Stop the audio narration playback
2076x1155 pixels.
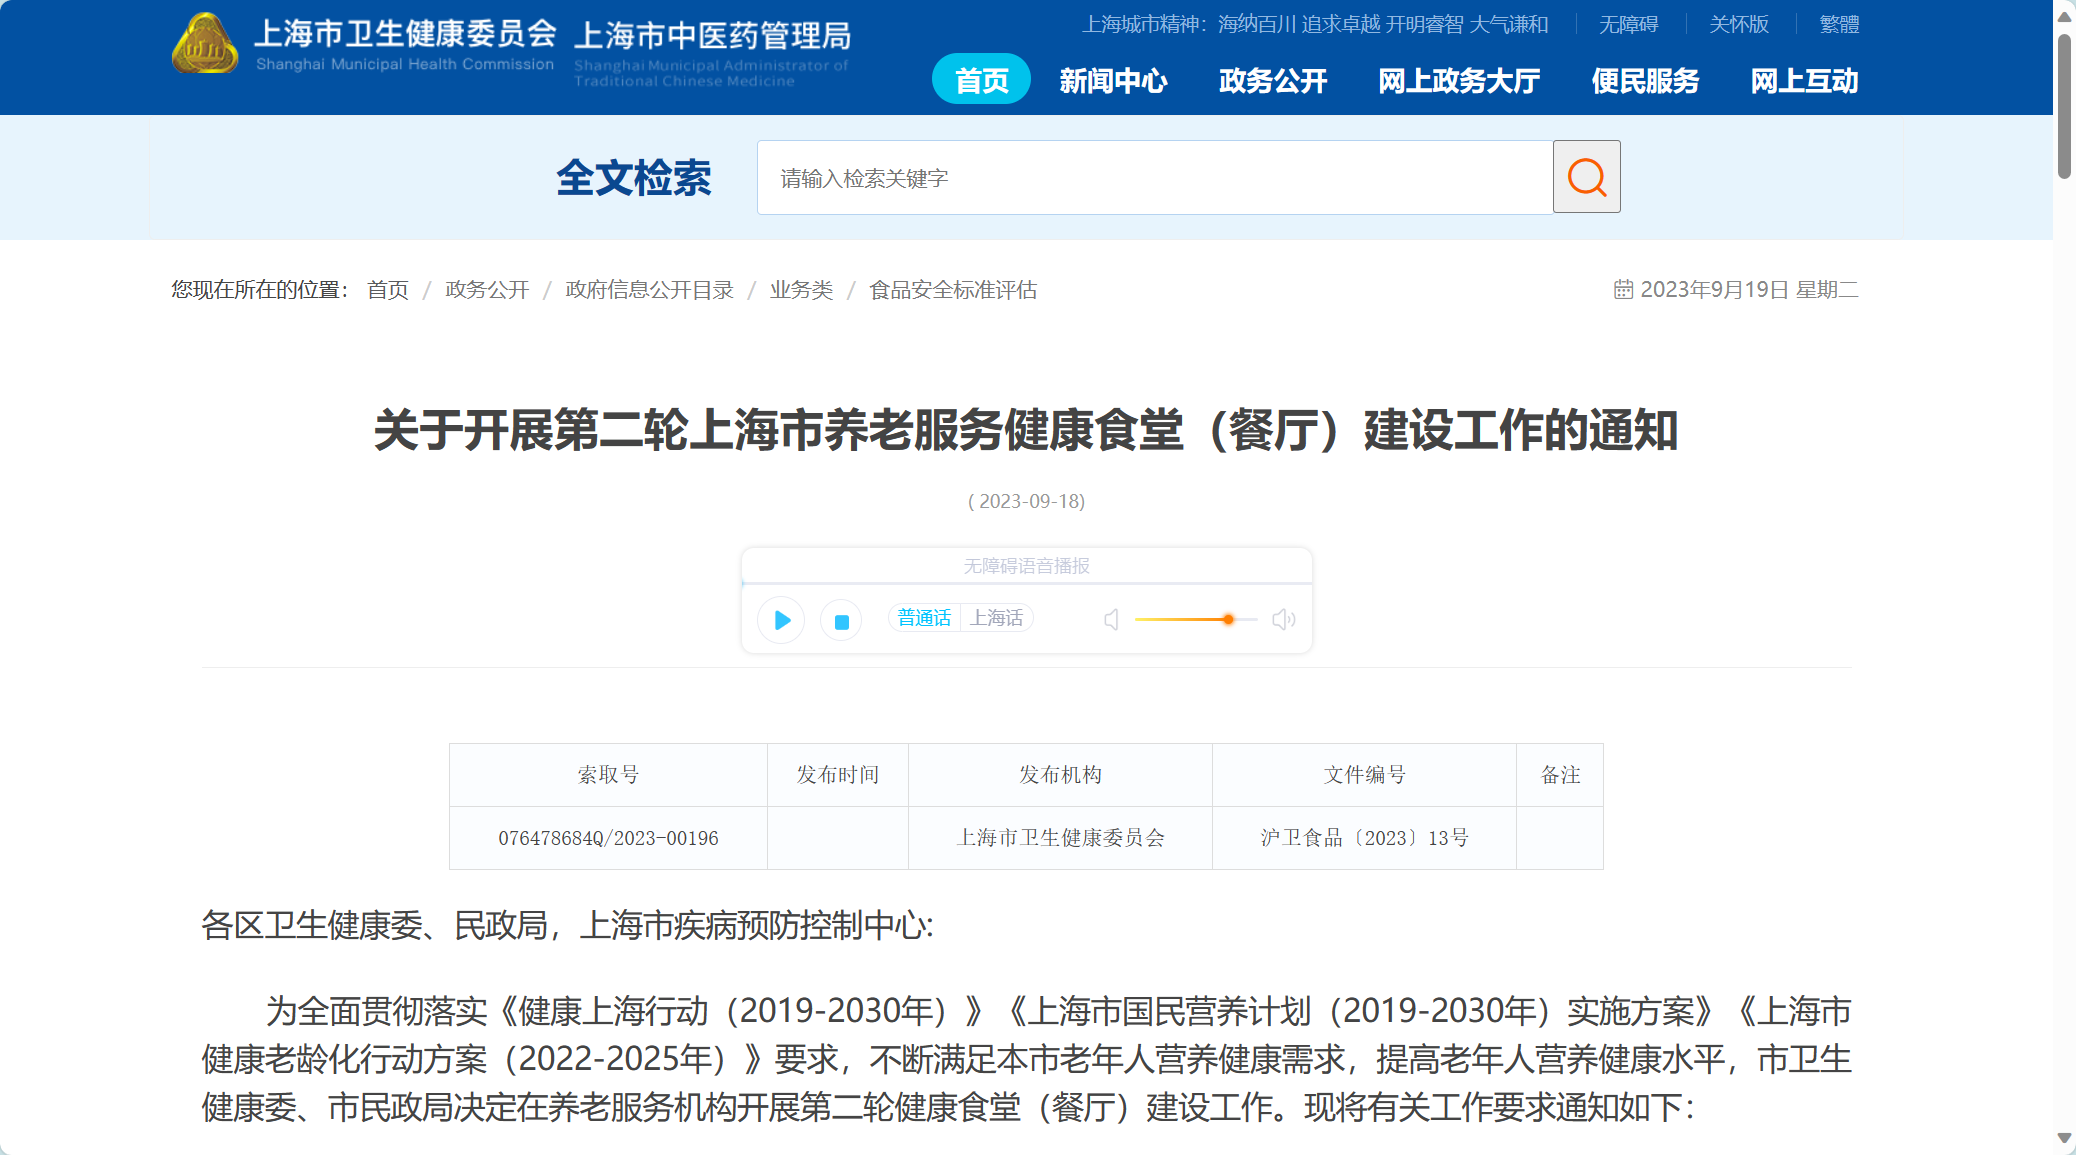pos(841,621)
